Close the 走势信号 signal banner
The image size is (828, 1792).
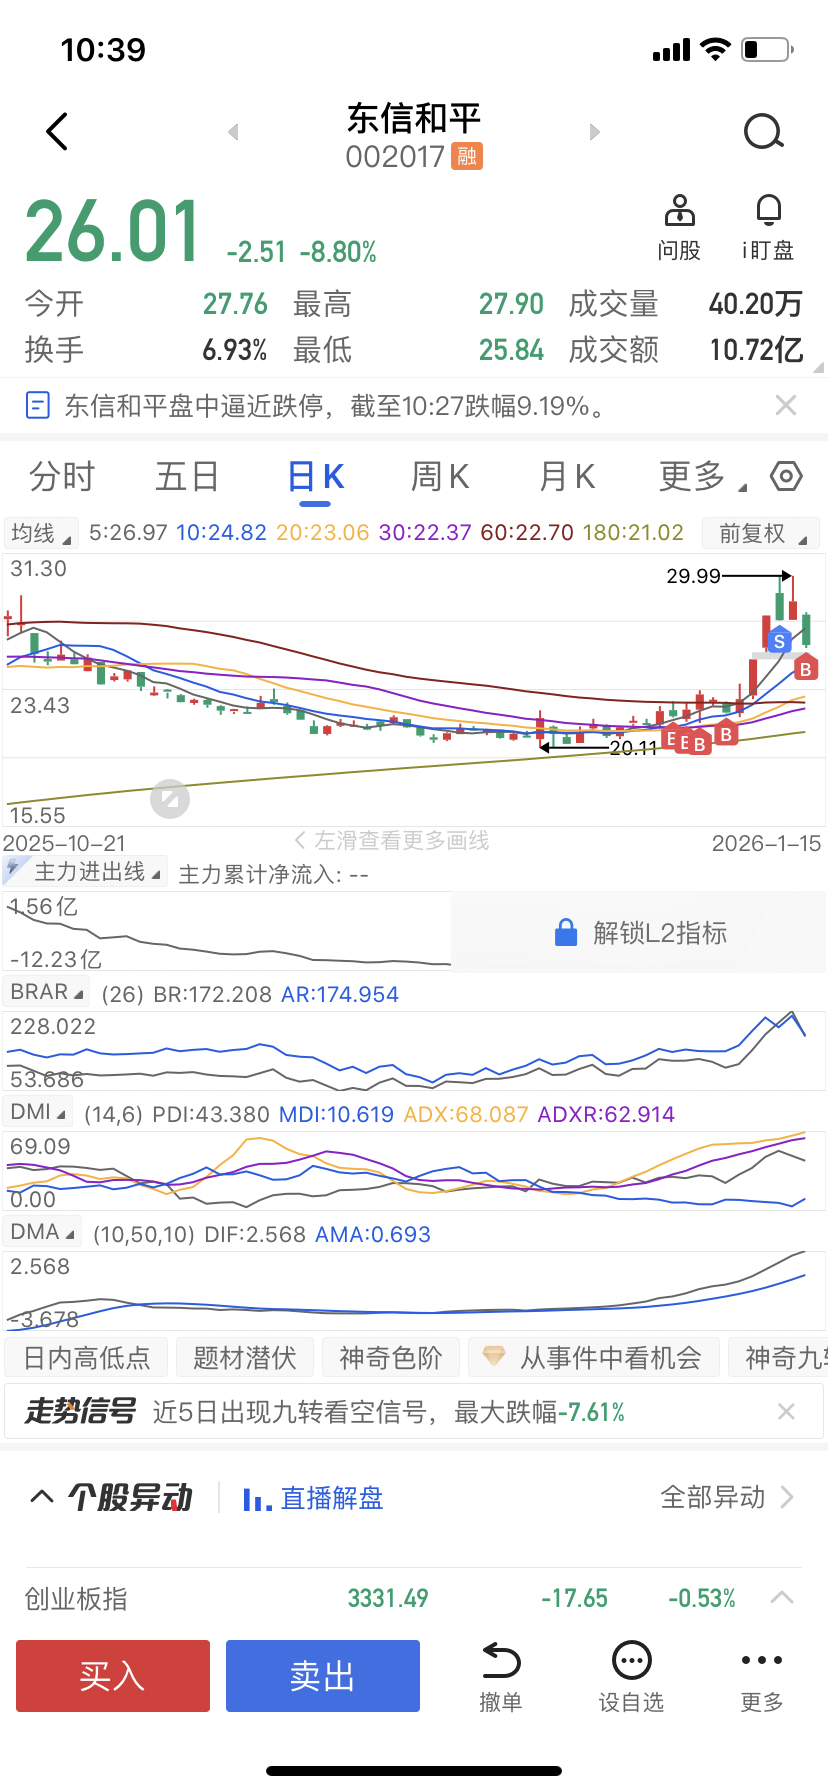tap(786, 1411)
